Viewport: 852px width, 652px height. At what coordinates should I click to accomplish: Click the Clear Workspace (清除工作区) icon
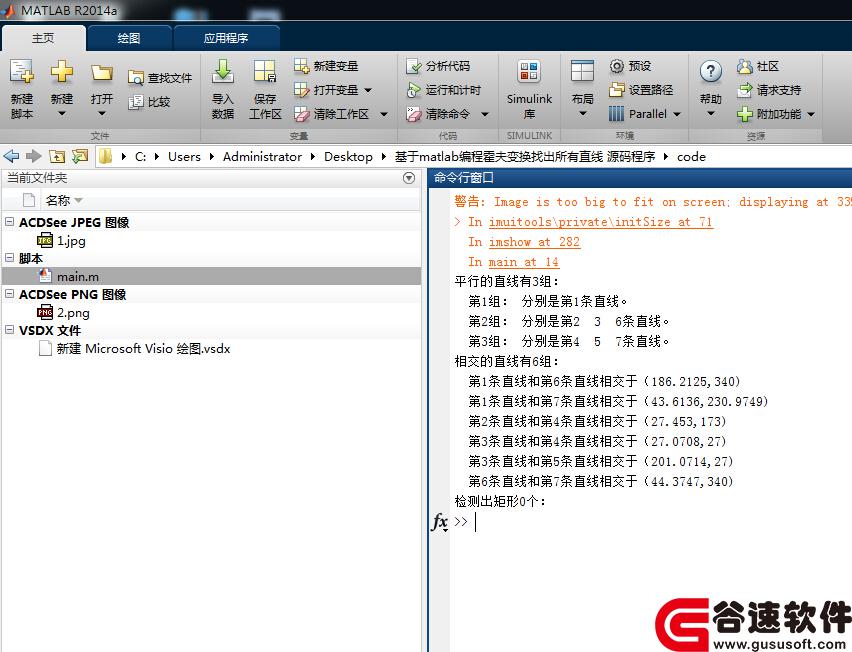301,114
